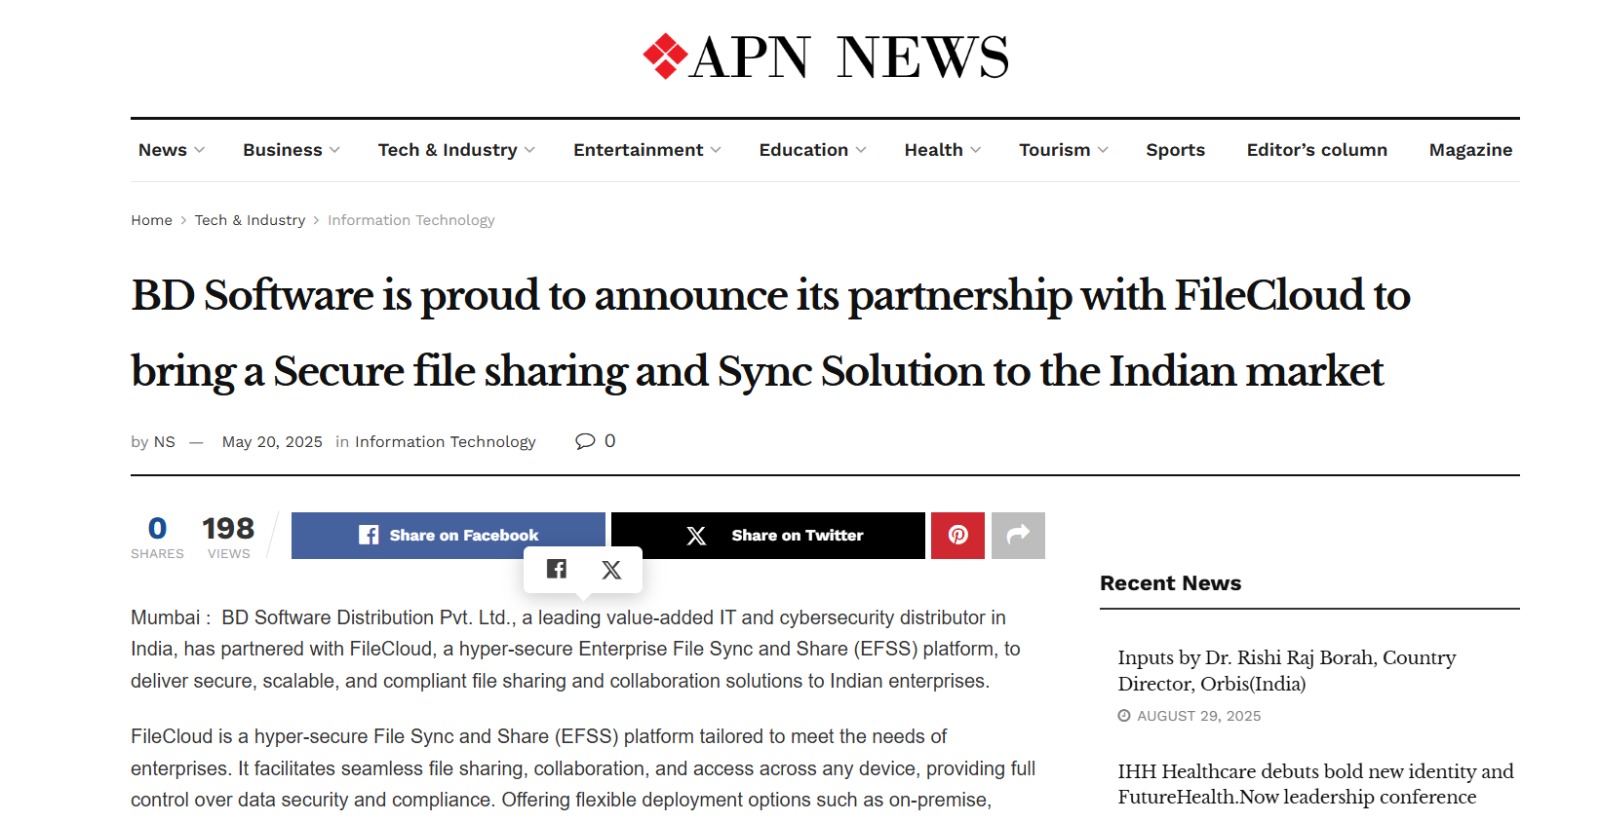Expand the News menu chevron

coord(199,150)
